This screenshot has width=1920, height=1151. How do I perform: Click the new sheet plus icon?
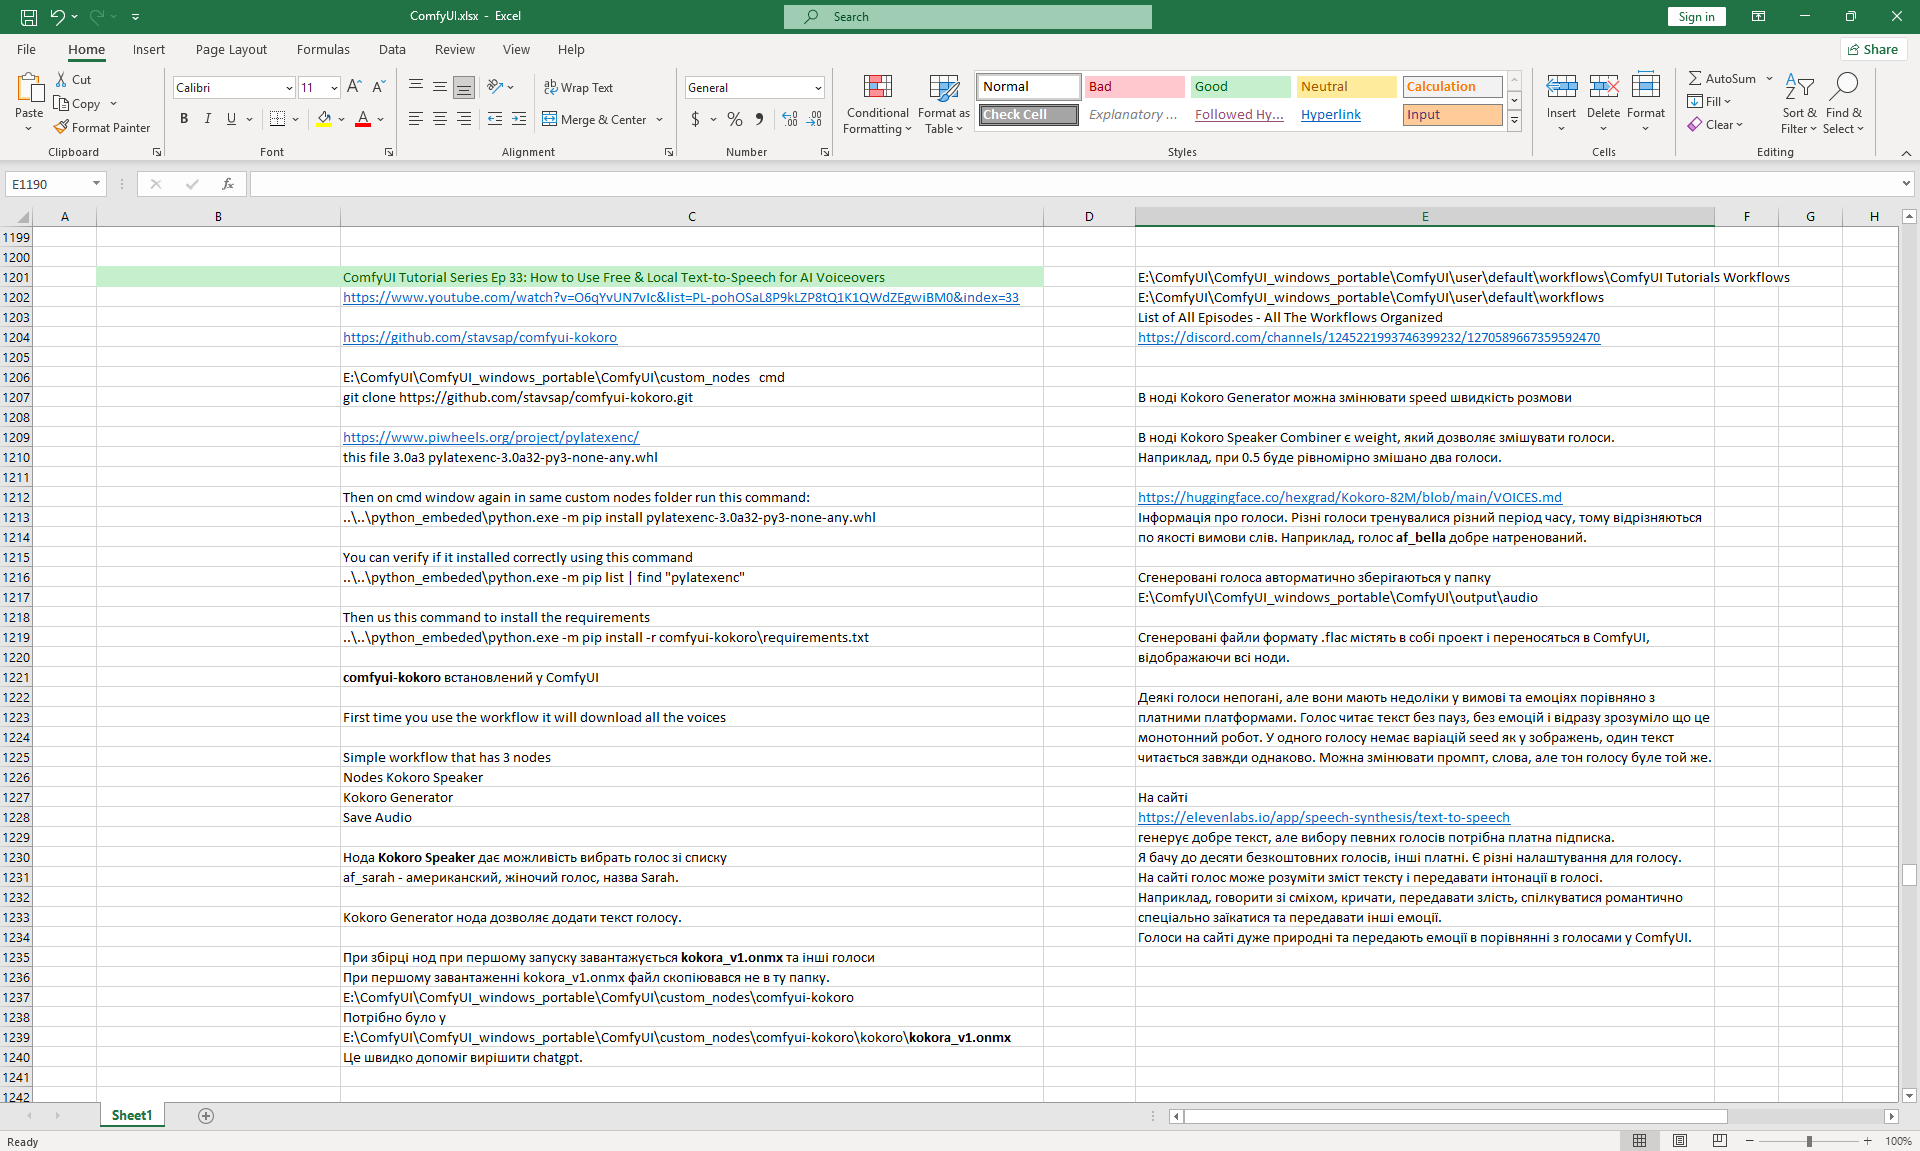(206, 1116)
